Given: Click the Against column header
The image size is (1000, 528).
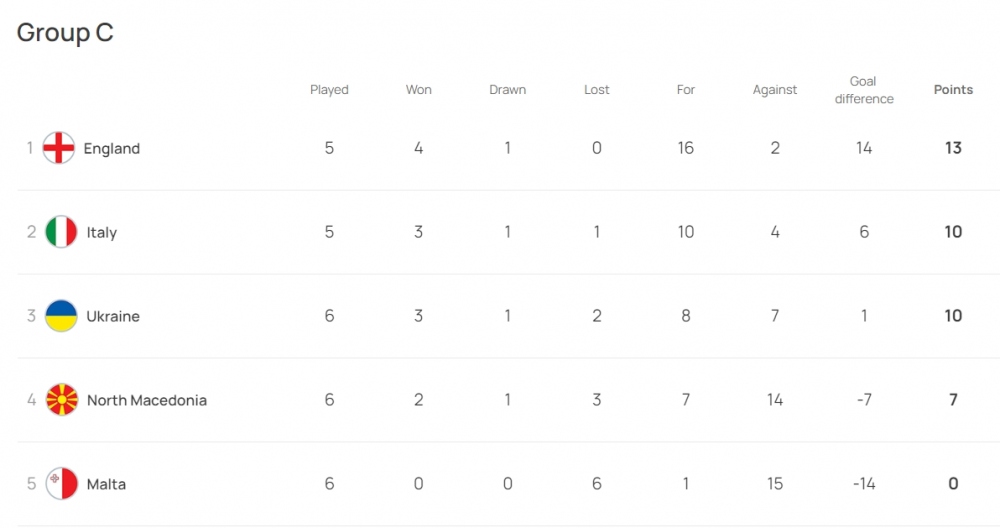Looking at the screenshot, I should 775,89.
